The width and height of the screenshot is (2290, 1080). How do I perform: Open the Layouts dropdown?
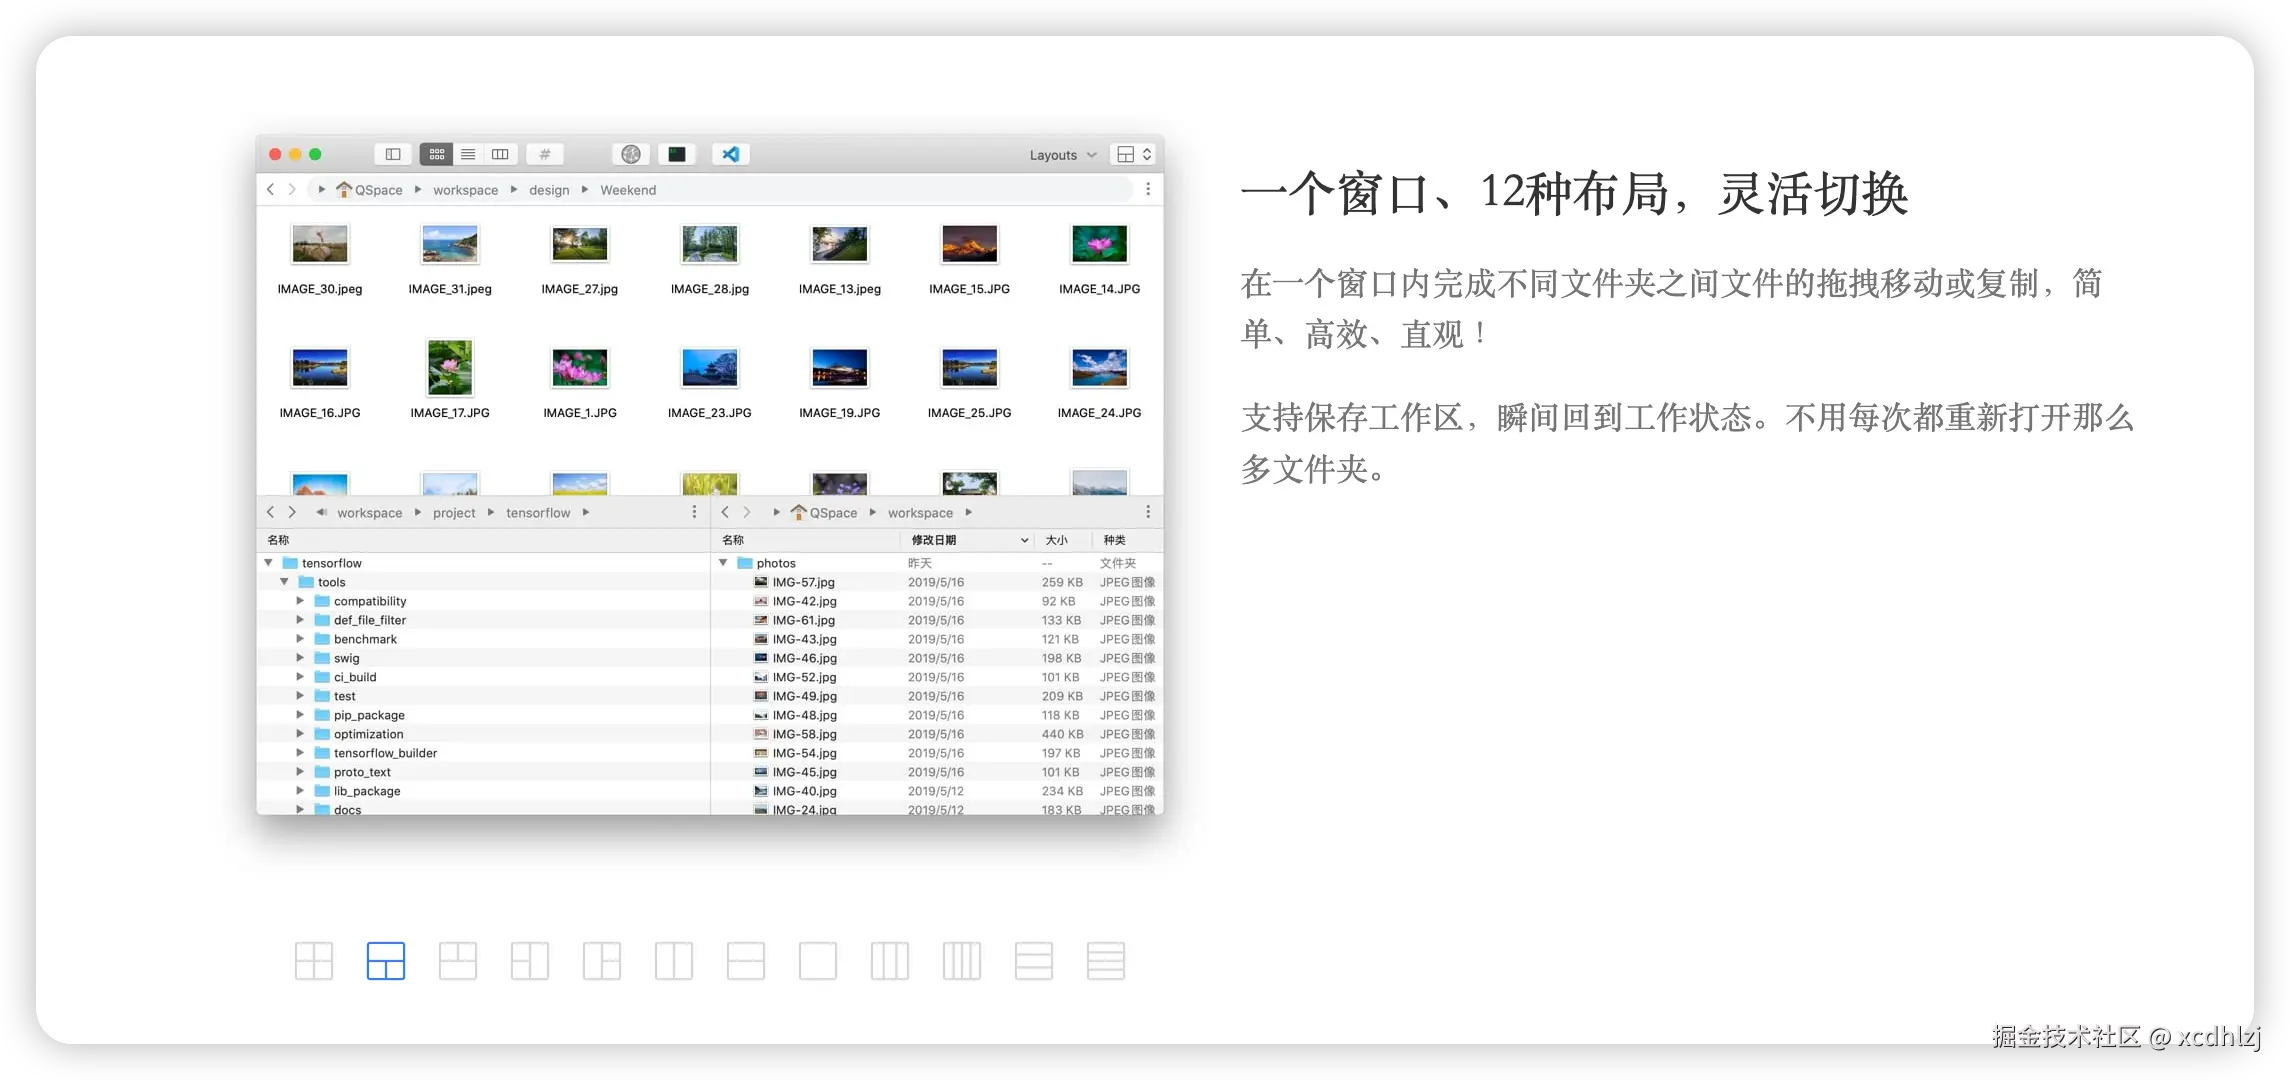[x=1062, y=155]
